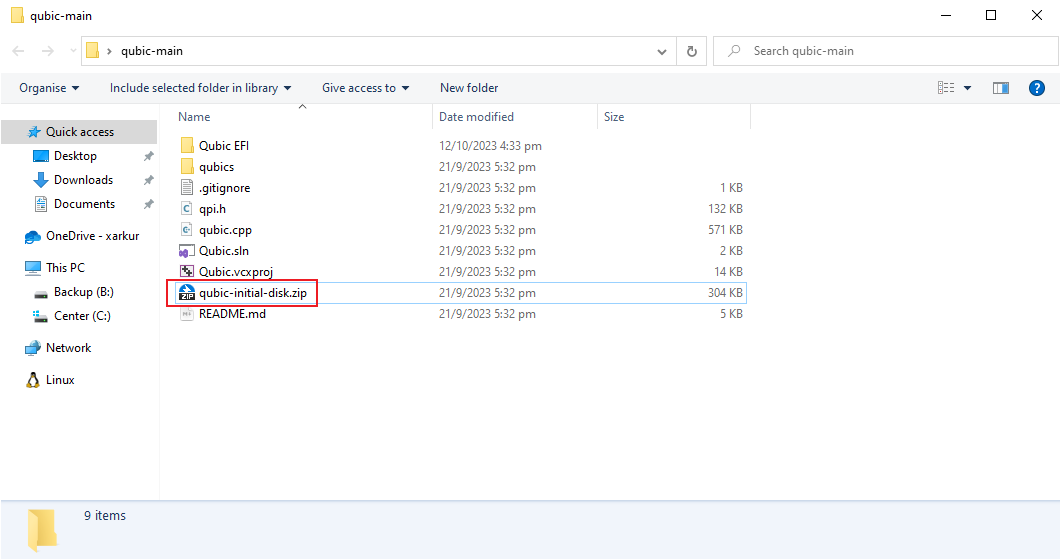Open Include selected folder in library menu
This screenshot has width=1061, height=560.
200,88
